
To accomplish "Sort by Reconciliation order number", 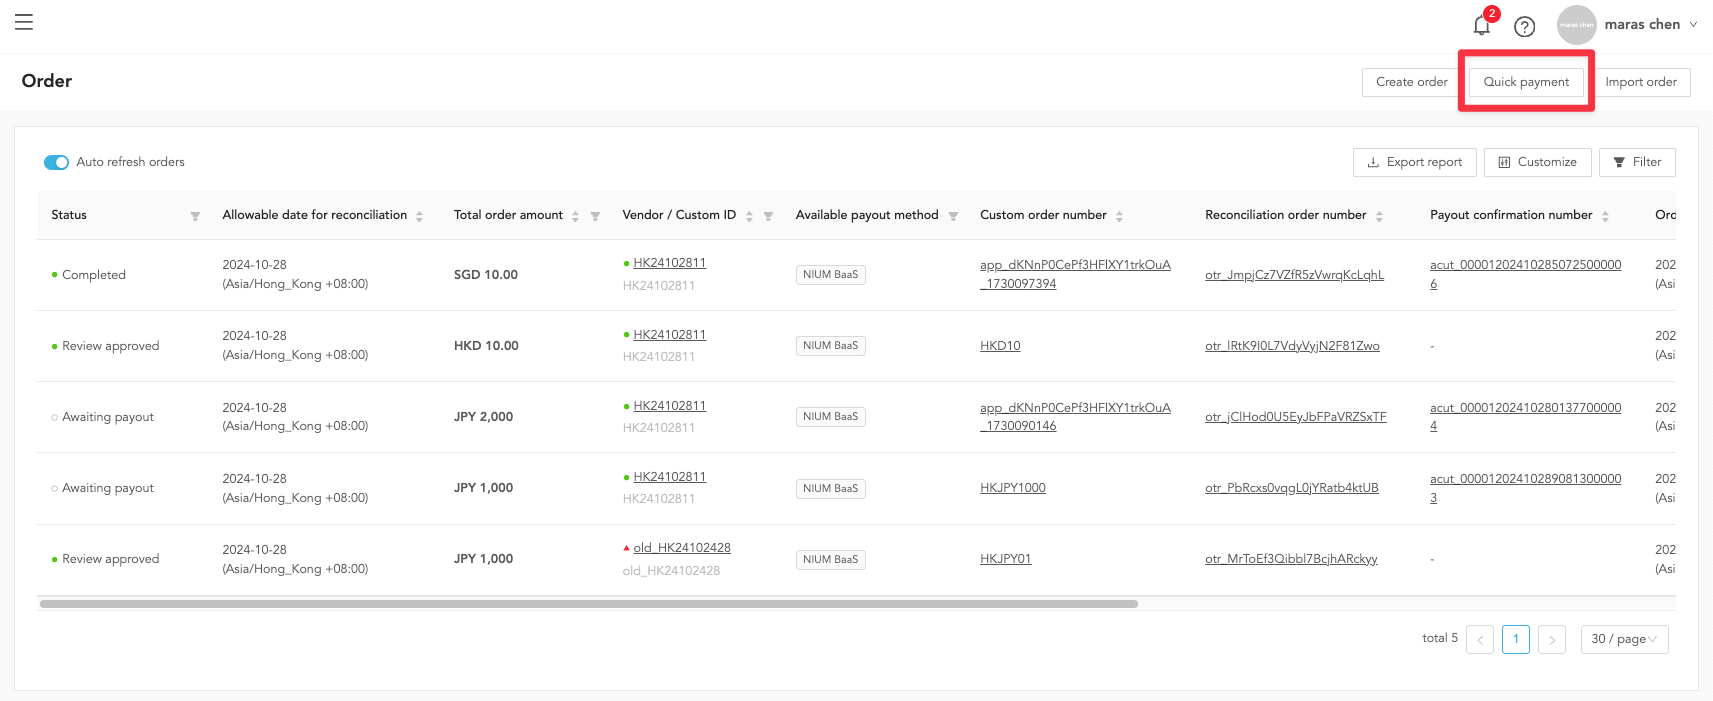I will pos(1379,216).
